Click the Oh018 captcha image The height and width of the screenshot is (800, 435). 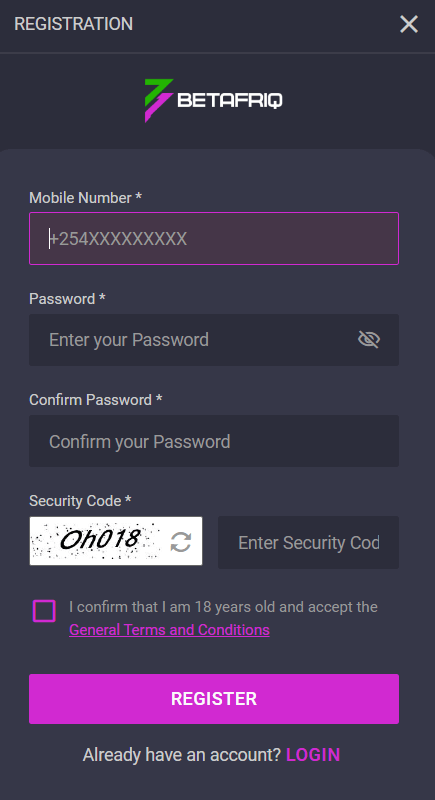click(99, 541)
